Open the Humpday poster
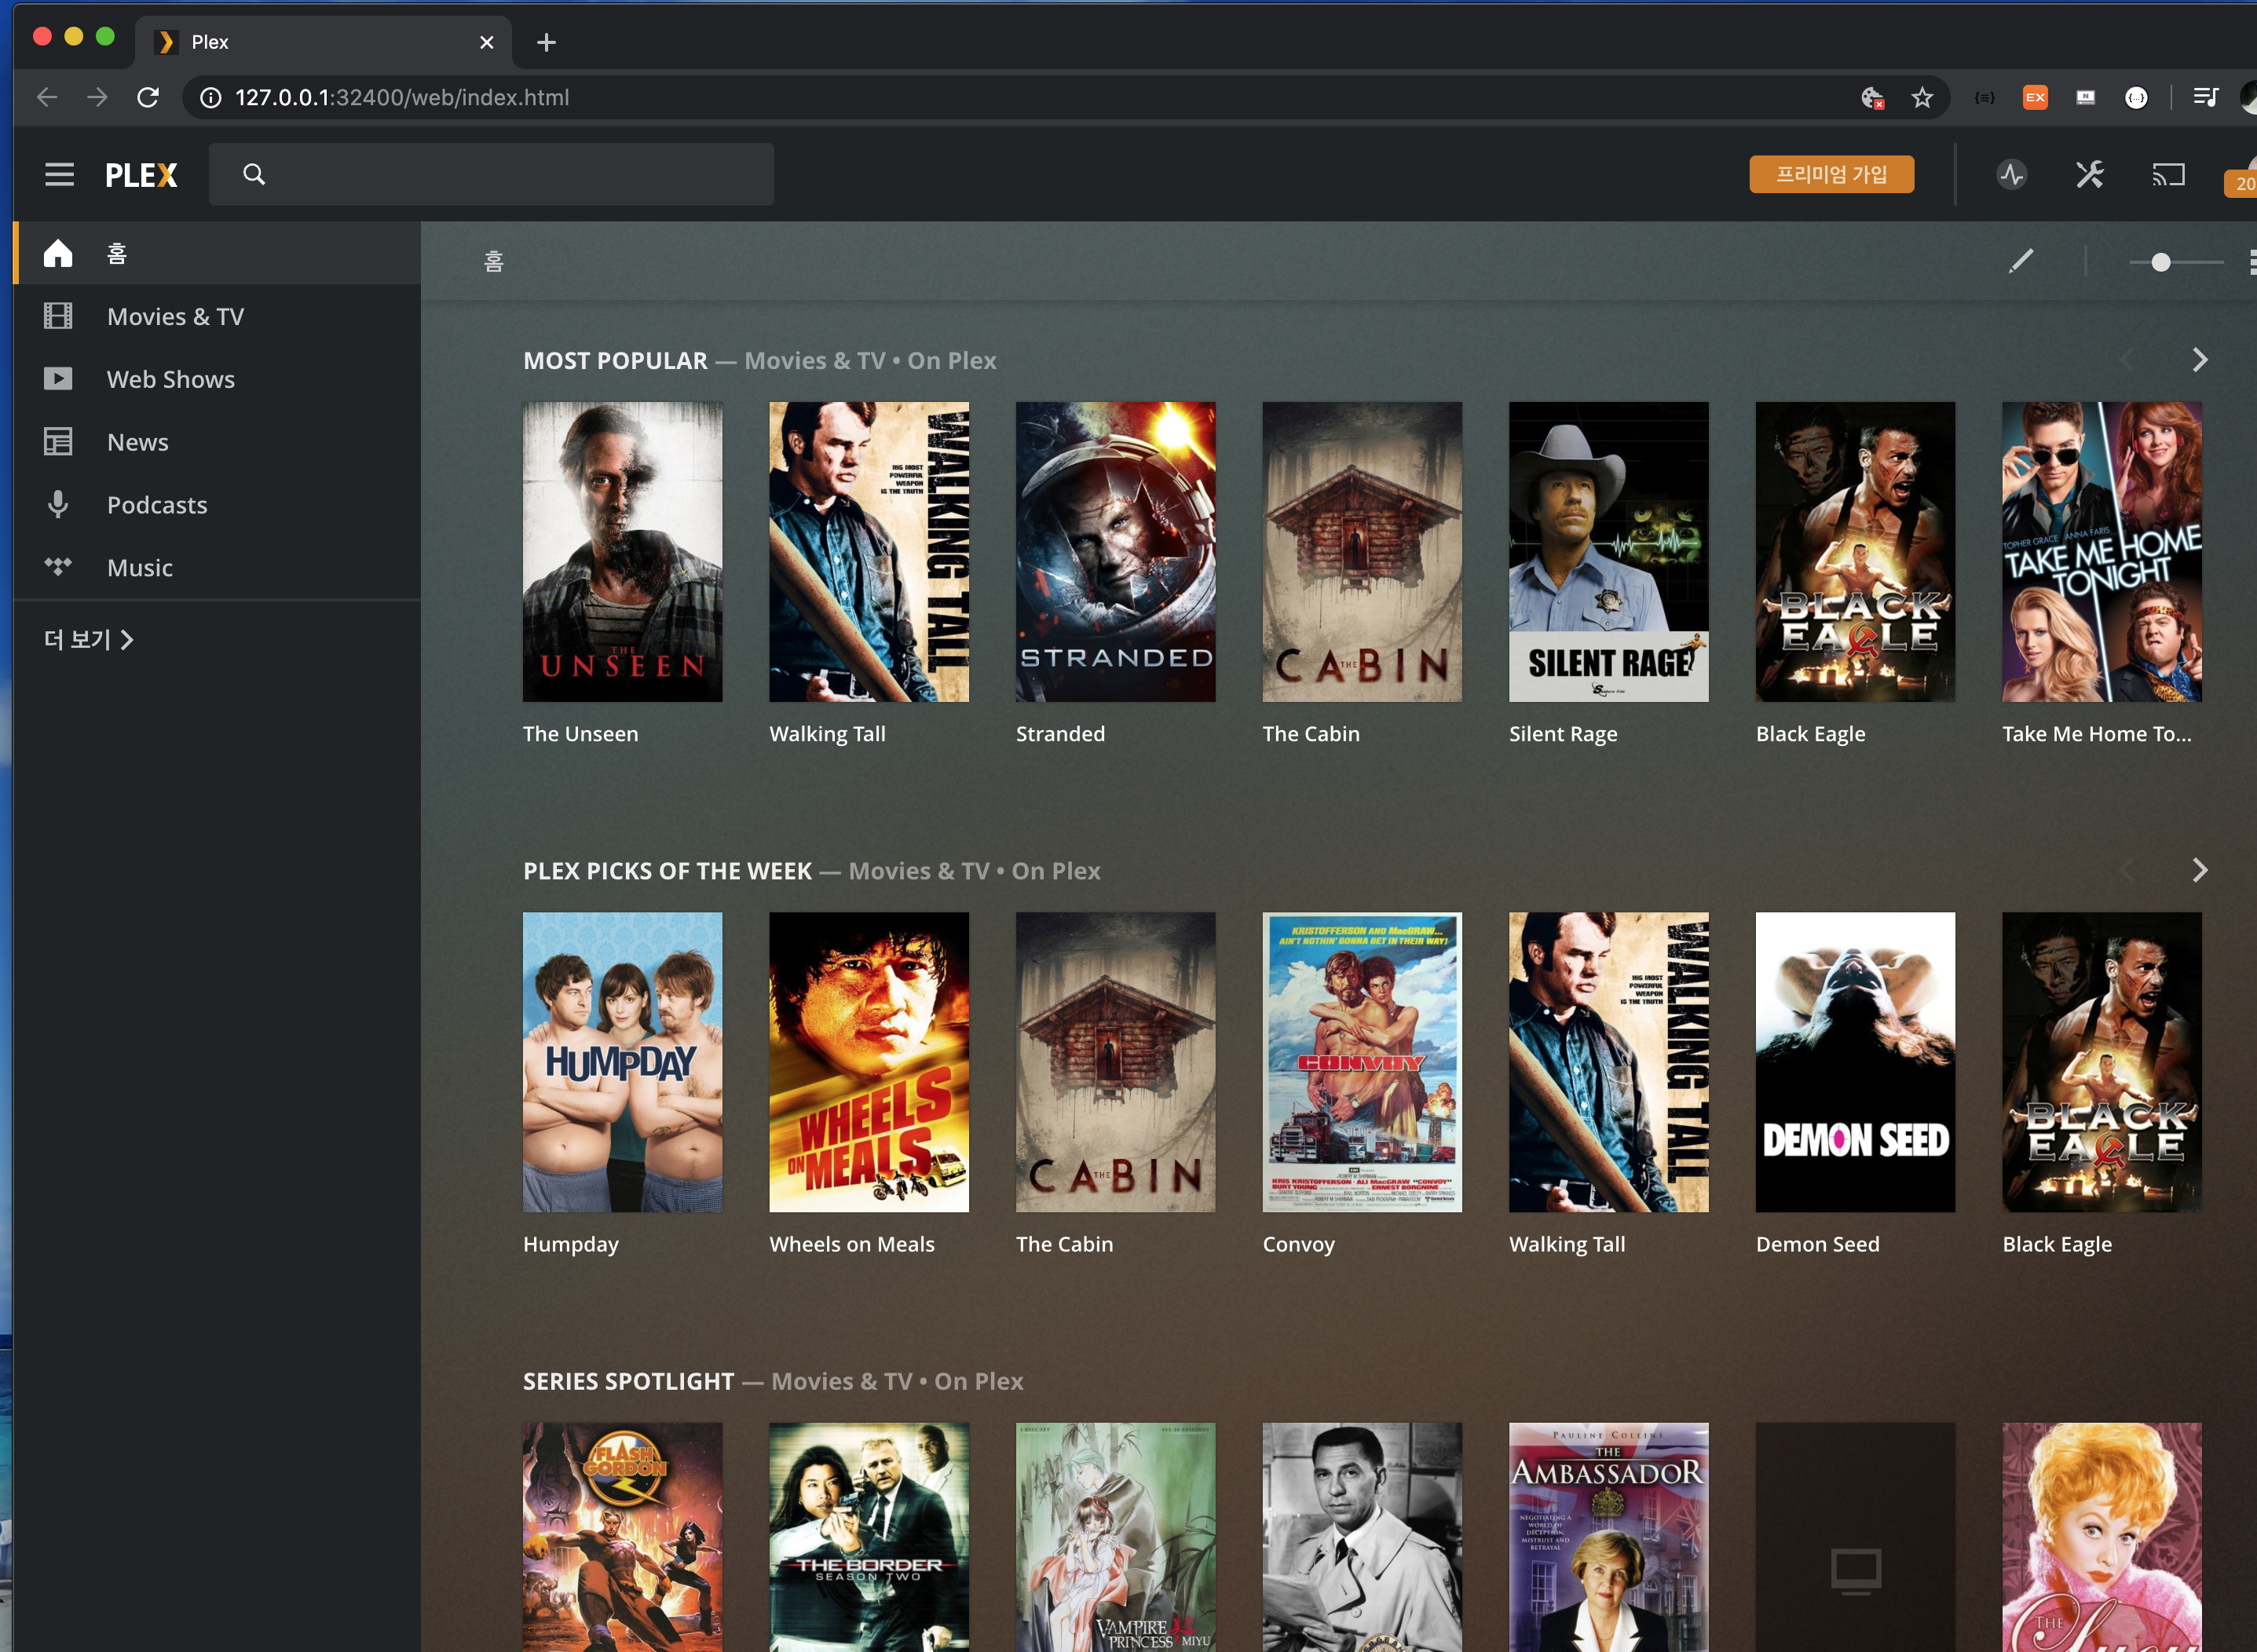2257x1652 pixels. coord(622,1061)
